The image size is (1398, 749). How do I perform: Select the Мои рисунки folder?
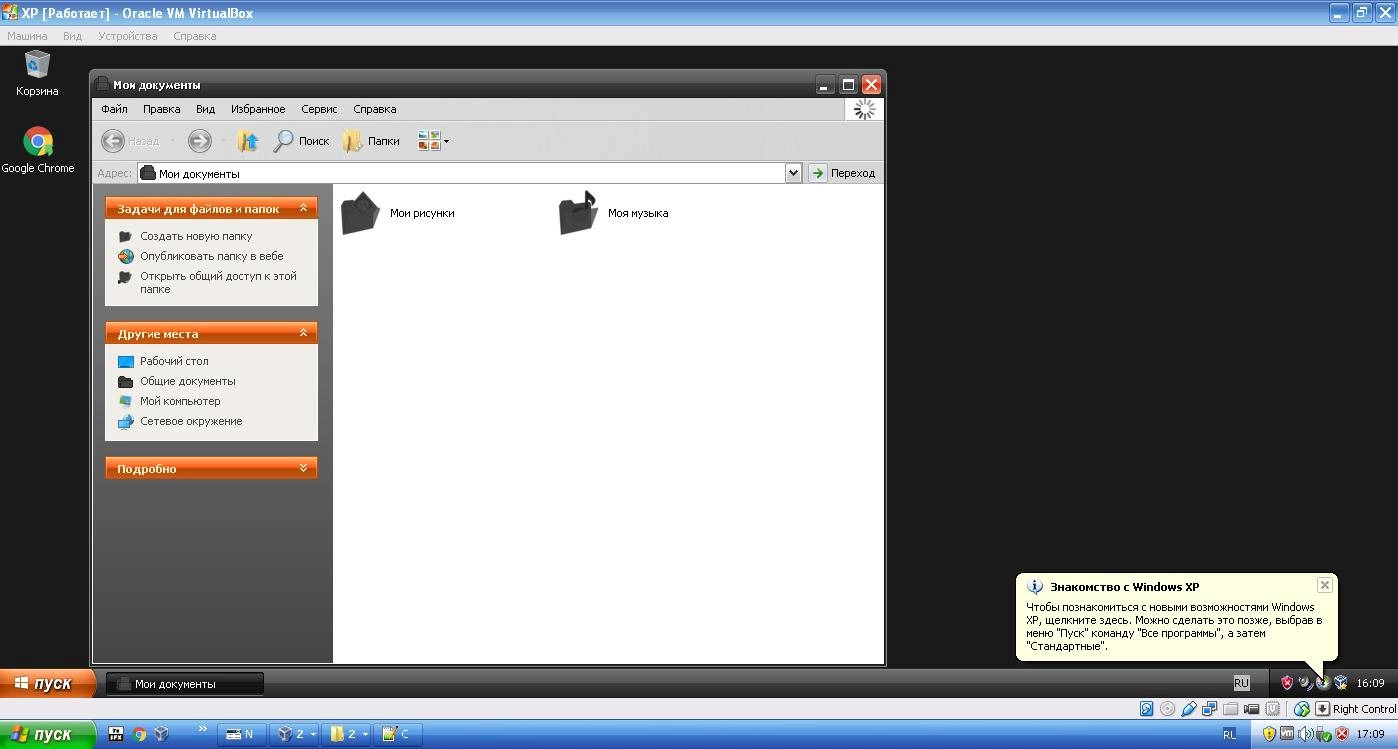398,213
